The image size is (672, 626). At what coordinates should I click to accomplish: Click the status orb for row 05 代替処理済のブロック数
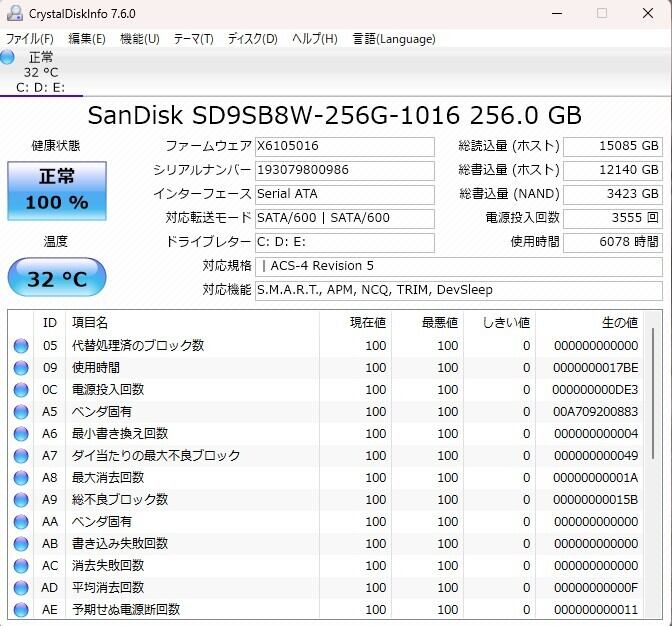(x=21, y=346)
